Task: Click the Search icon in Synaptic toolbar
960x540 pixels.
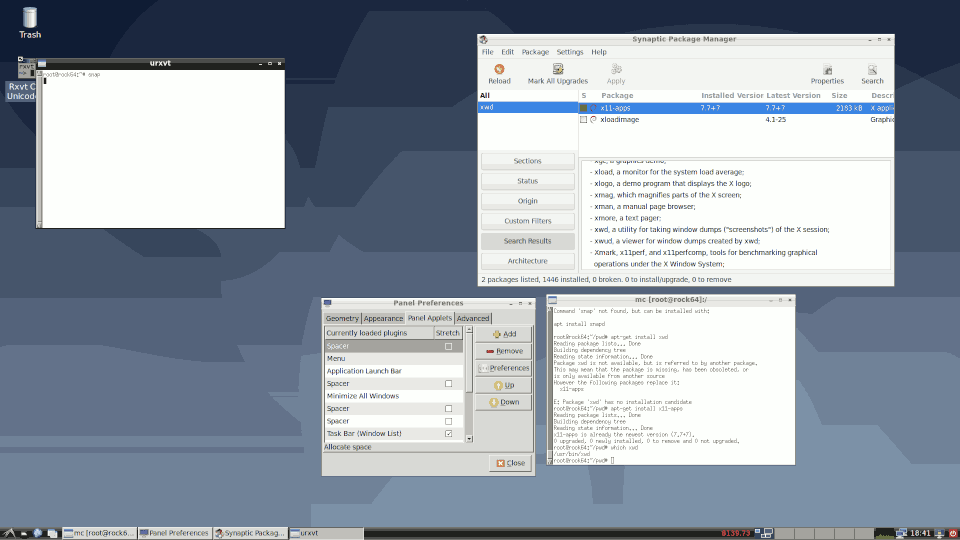Action: [x=872, y=69]
